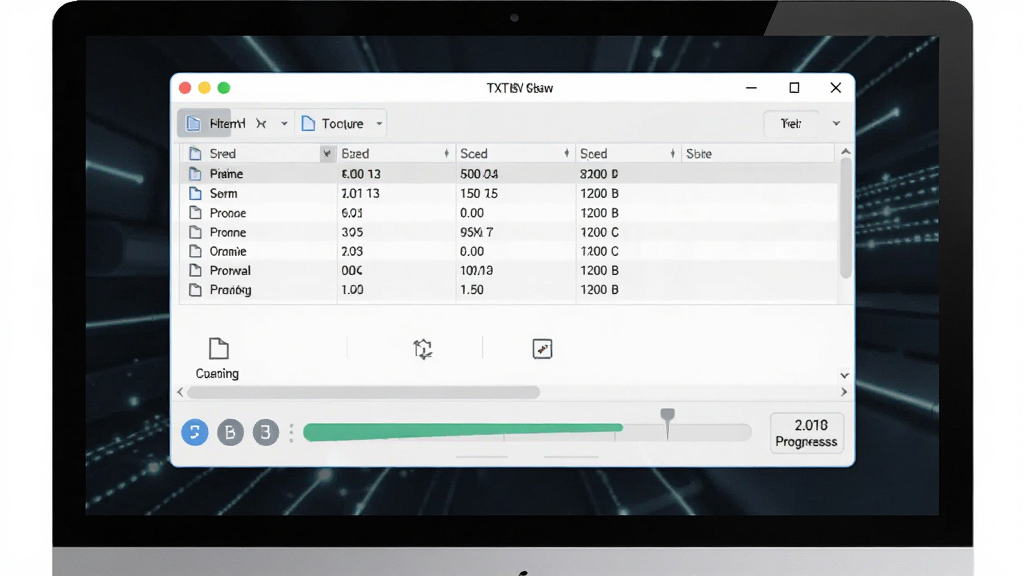Viewport: 1024px width, 576px height.
Task: Click the sync arrows icon below the table
Action: coord(423,349)
